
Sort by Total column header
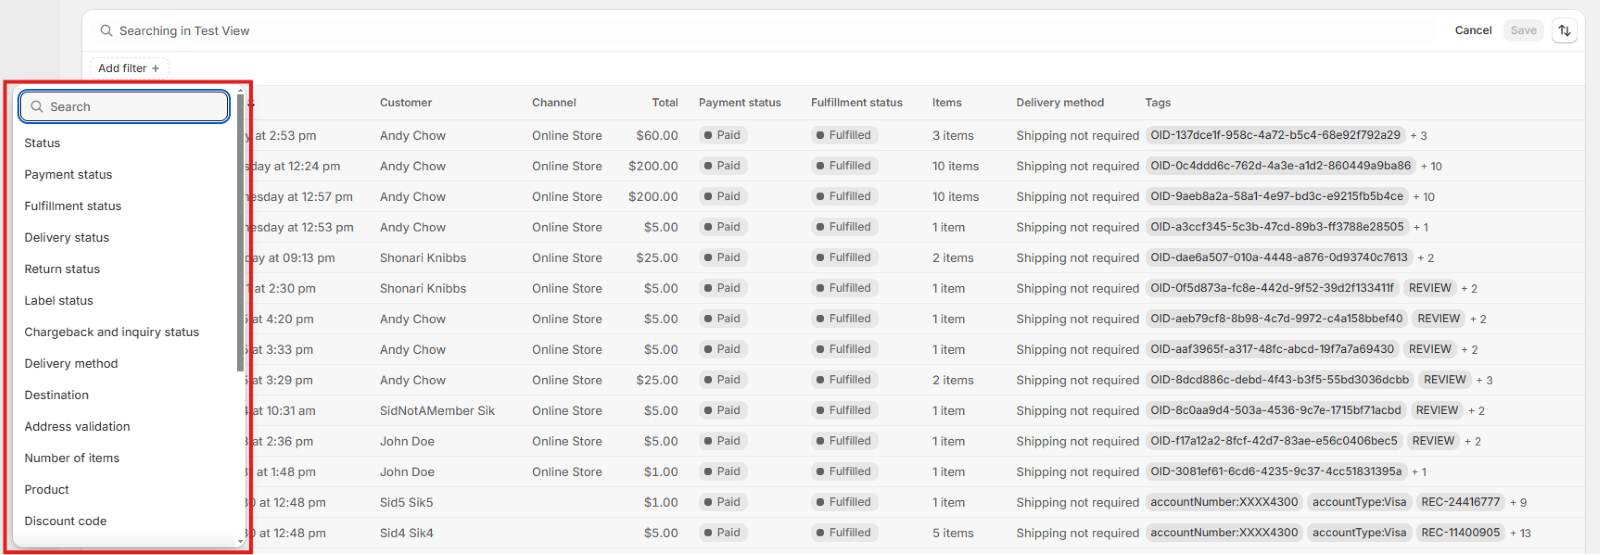(x=664, y=103)
